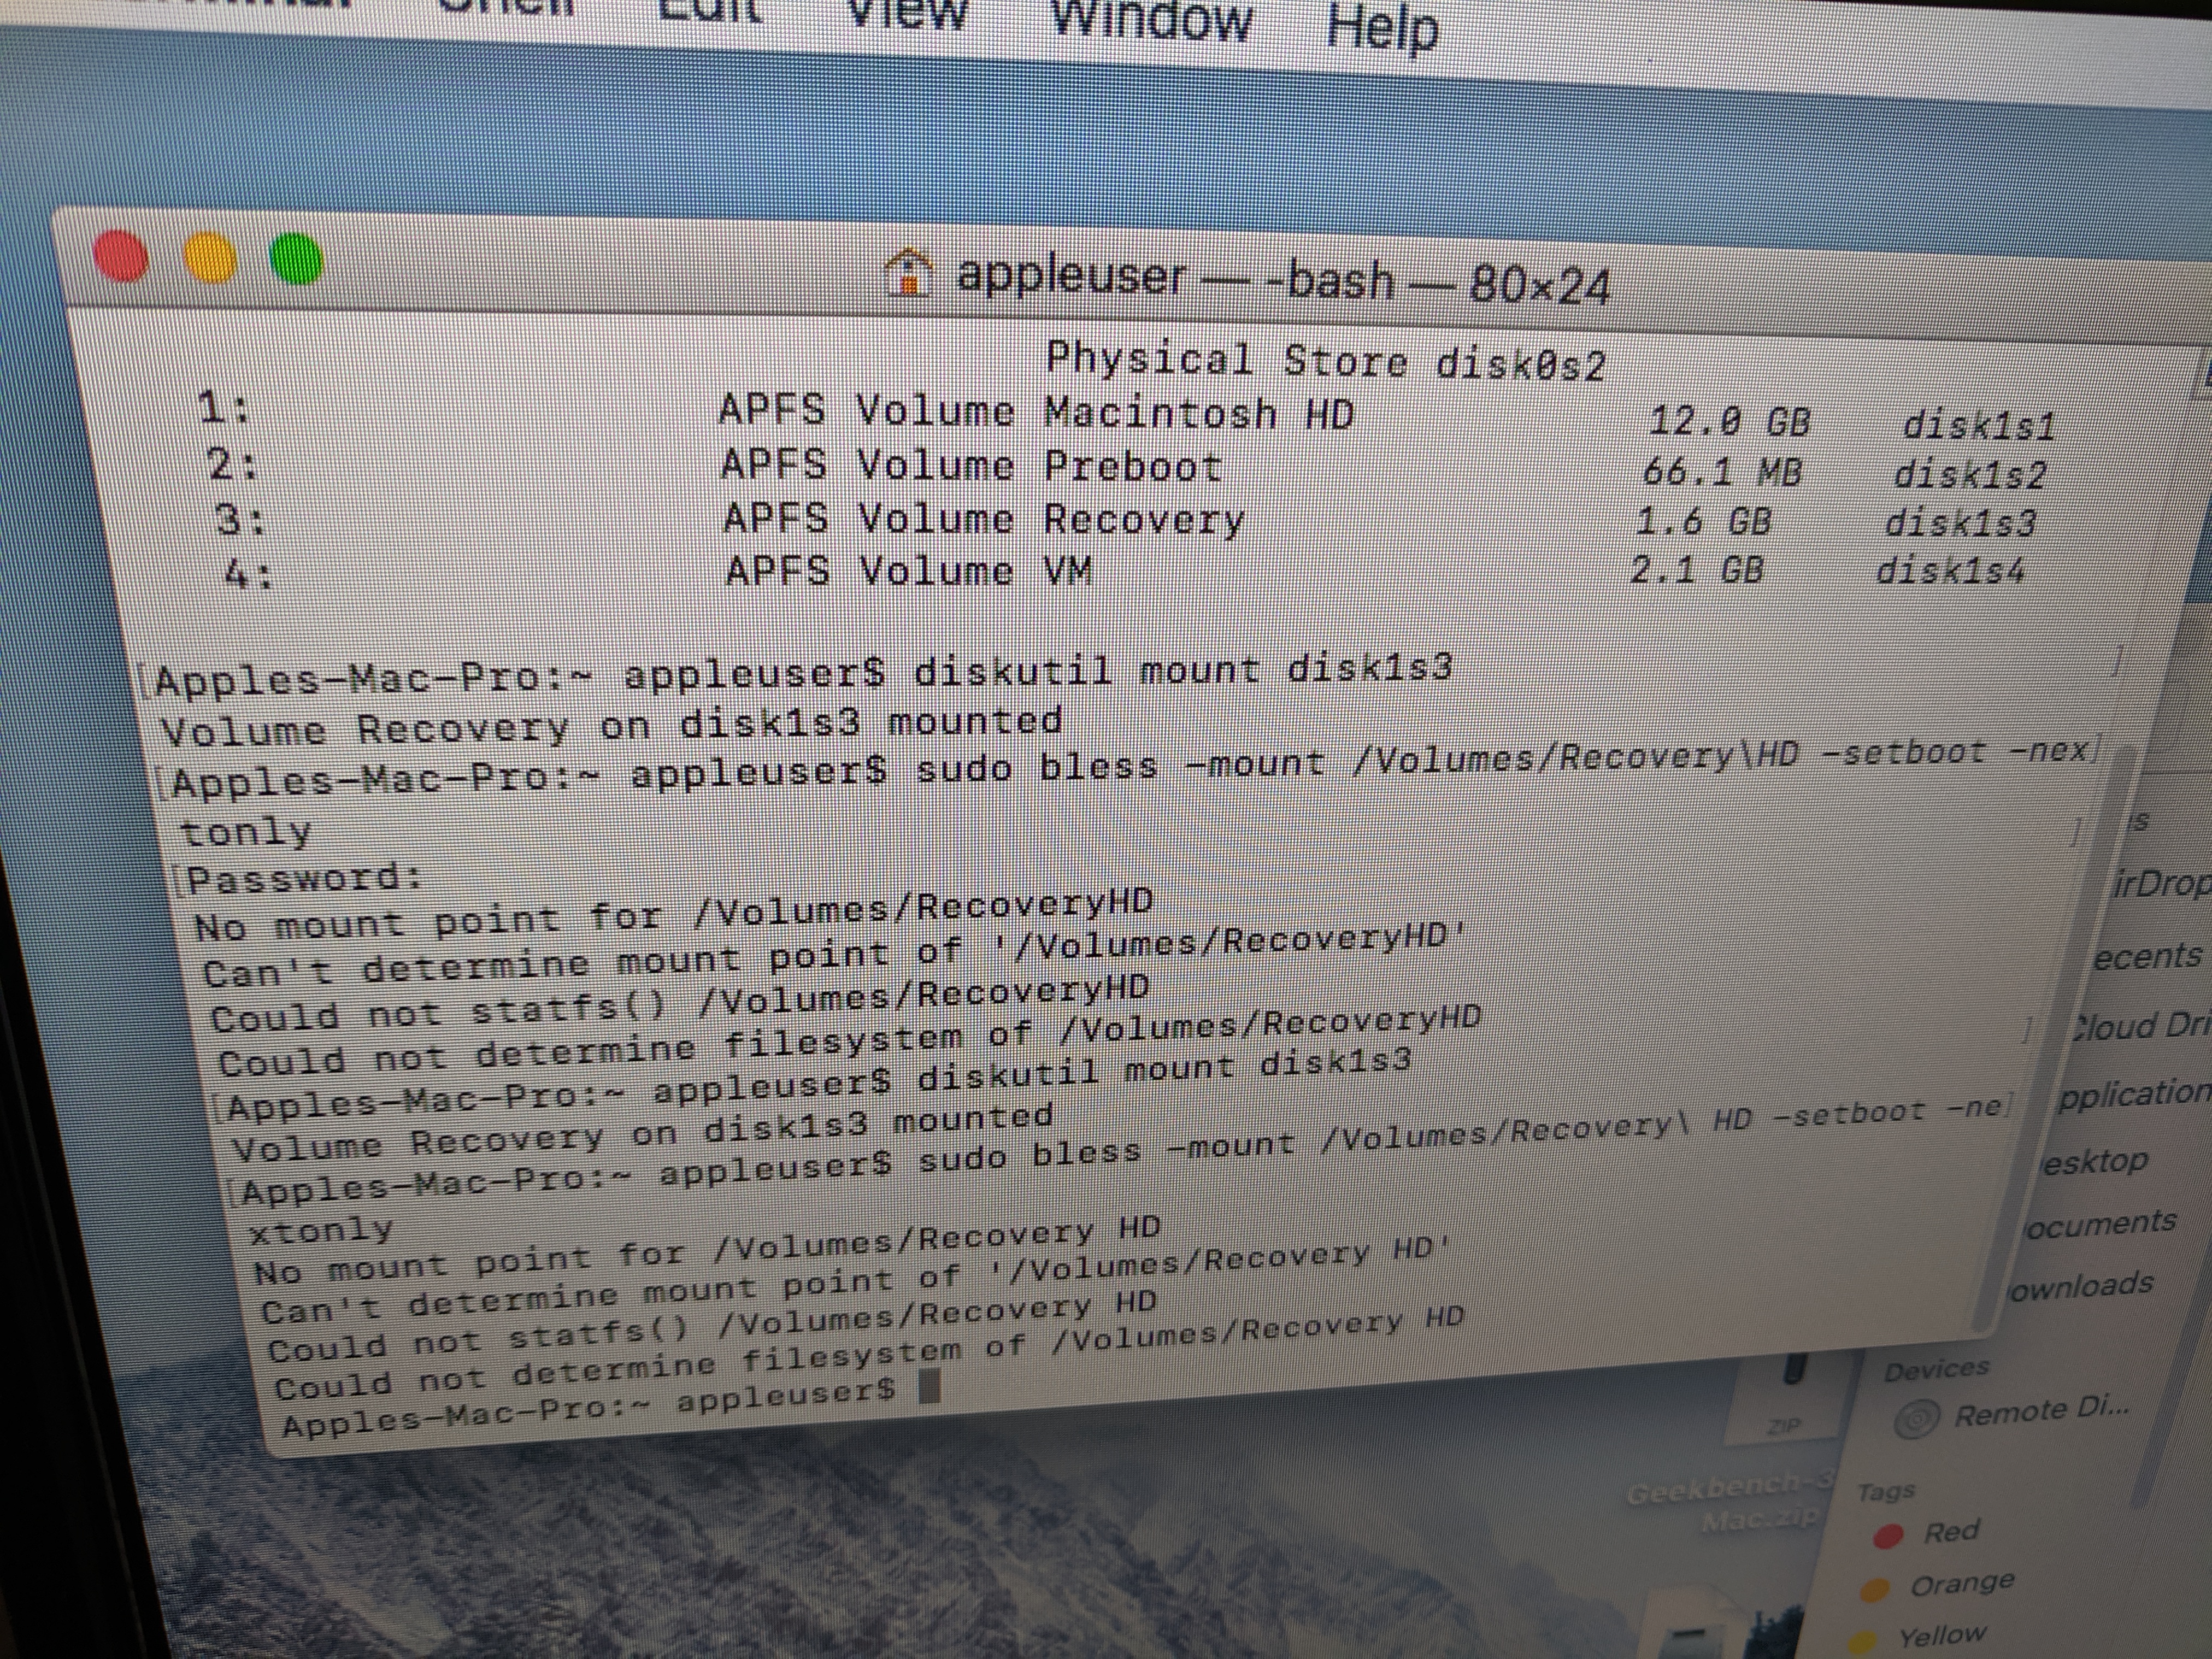
Task: Close the Terminal window with red button
Action: tap(121, 256)
